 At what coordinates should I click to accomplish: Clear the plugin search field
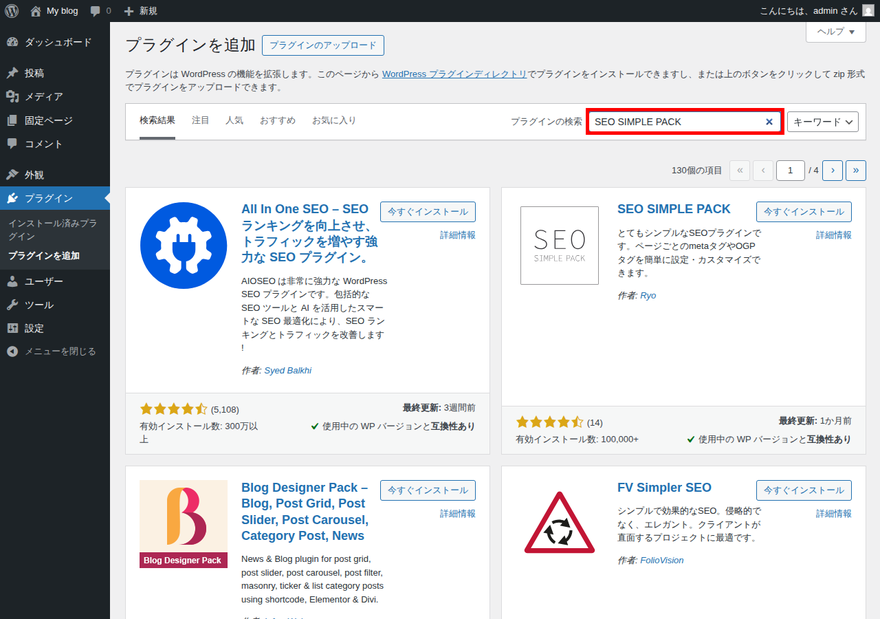[x=769, y=122]
